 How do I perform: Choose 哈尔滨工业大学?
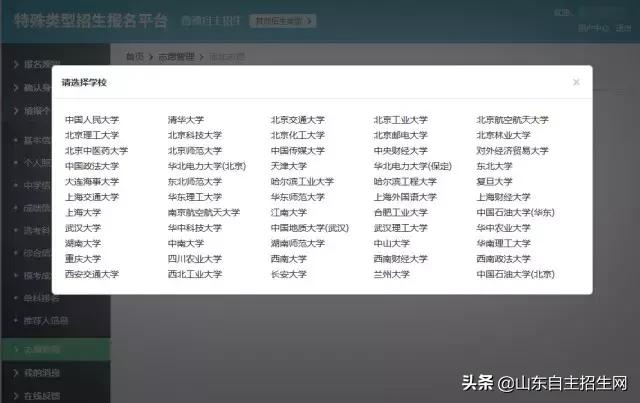tap(302, 182)
